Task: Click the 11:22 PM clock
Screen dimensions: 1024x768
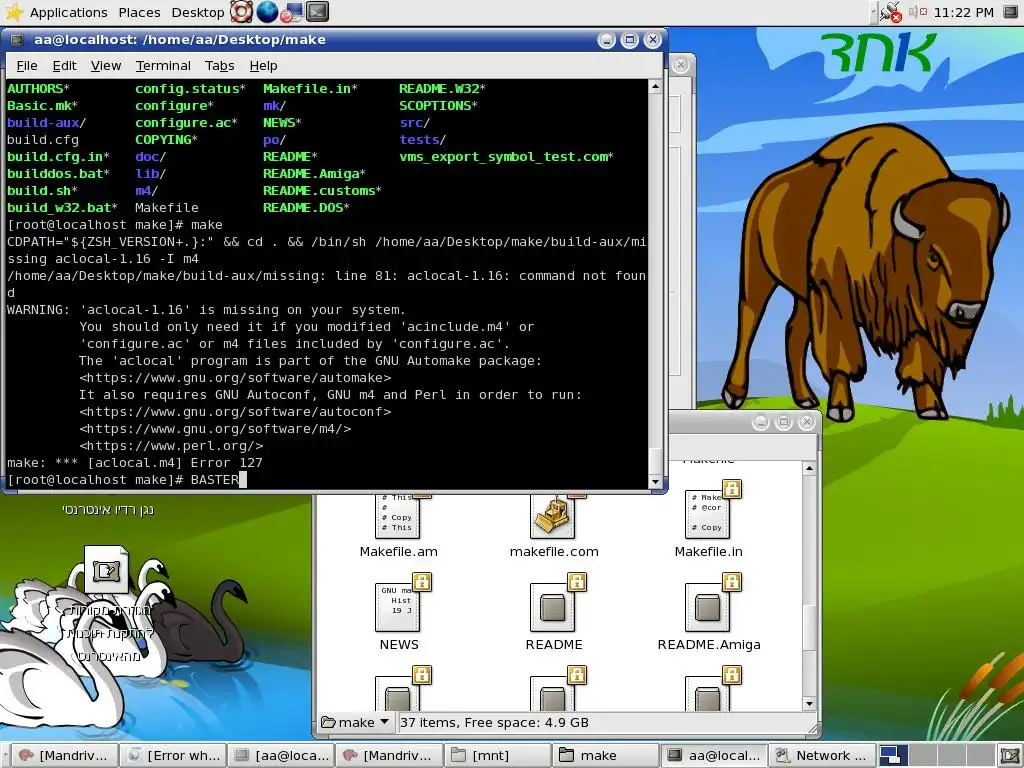Action: (963, 12)
